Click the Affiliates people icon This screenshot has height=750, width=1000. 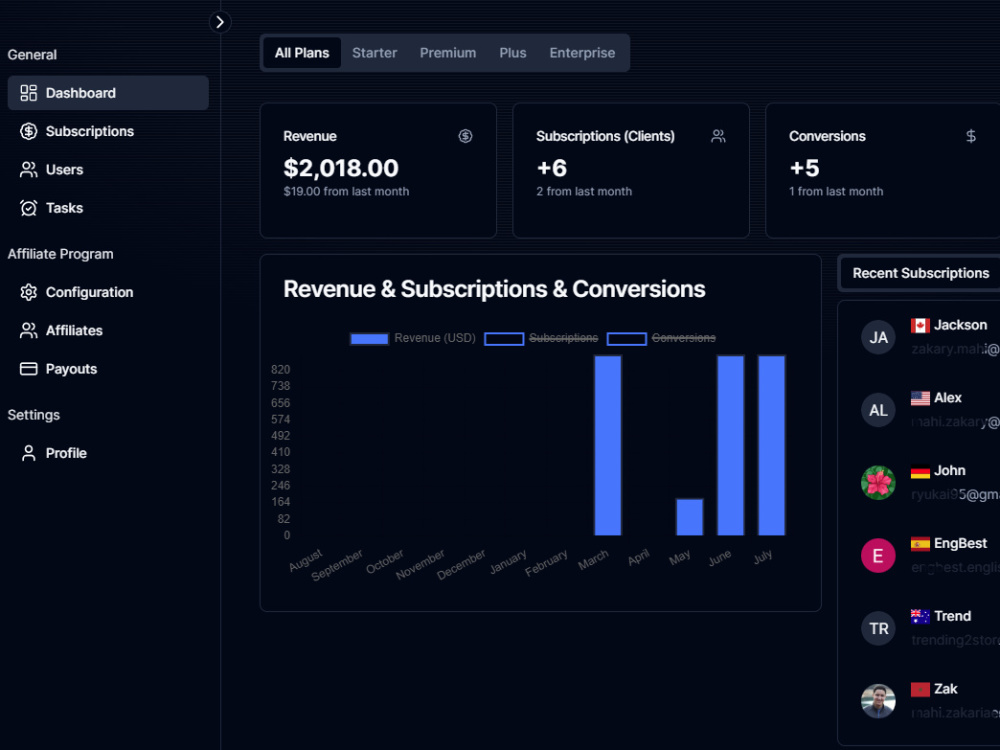(29, 330)
